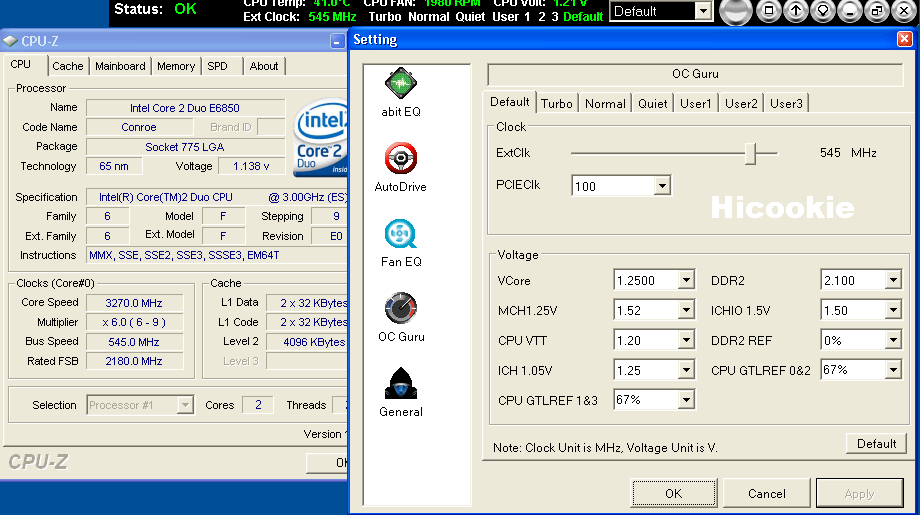Click the restore-window icon in top toolbar
Screen dimensions: 920x515
coord(877,11)
